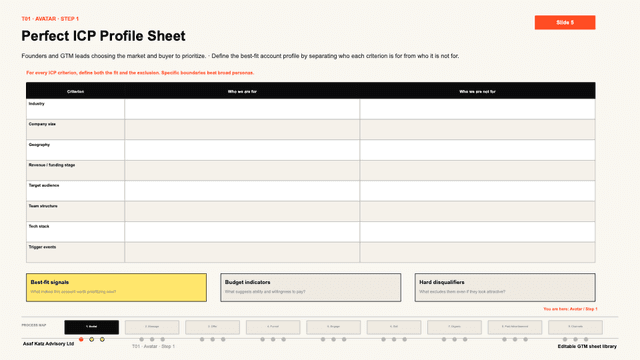This screenshot has height=360, width=640.
Task: Select the '2. Message' process step
Action: (152, 327)
